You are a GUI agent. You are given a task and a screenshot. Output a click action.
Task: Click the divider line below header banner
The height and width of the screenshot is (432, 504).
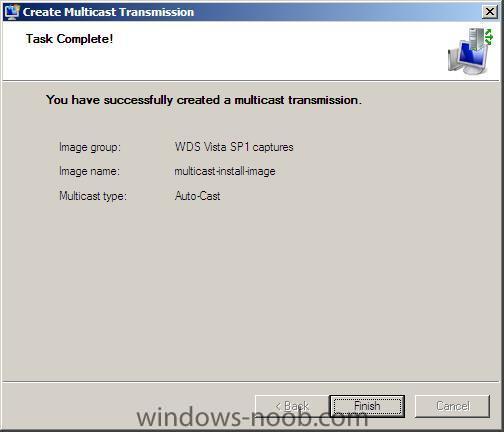click(x=251, y=81)
